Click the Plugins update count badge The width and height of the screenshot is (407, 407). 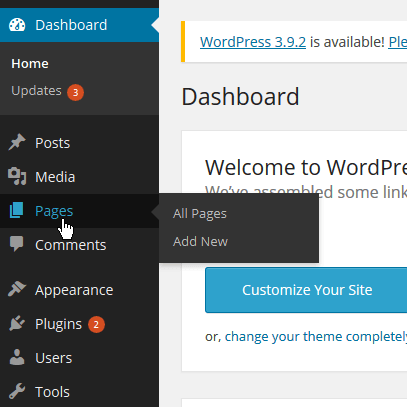click(x=96, y=324)
